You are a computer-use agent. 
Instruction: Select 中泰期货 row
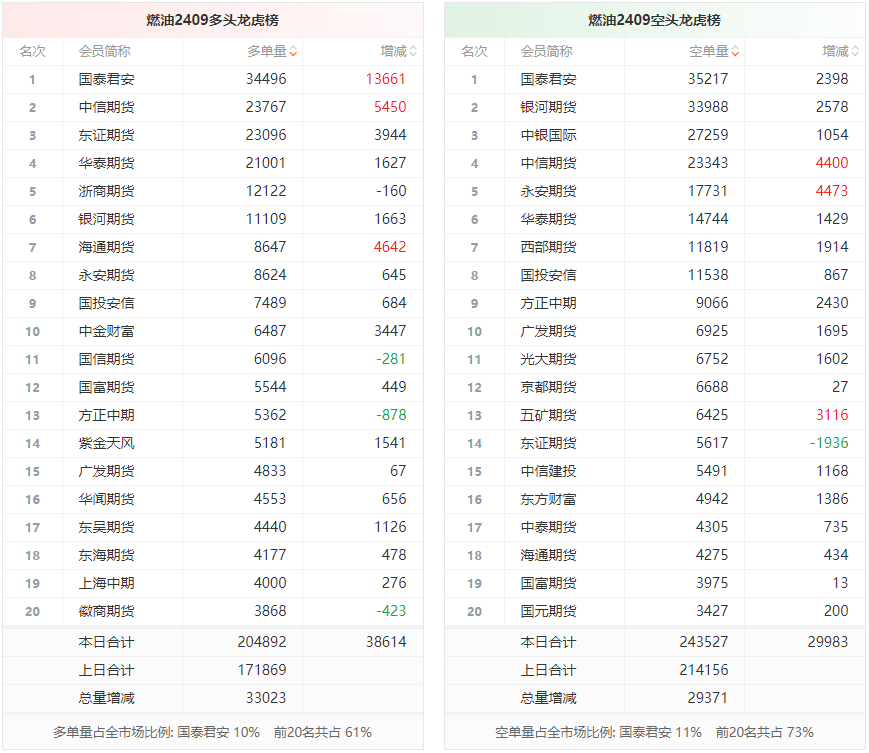655,527
